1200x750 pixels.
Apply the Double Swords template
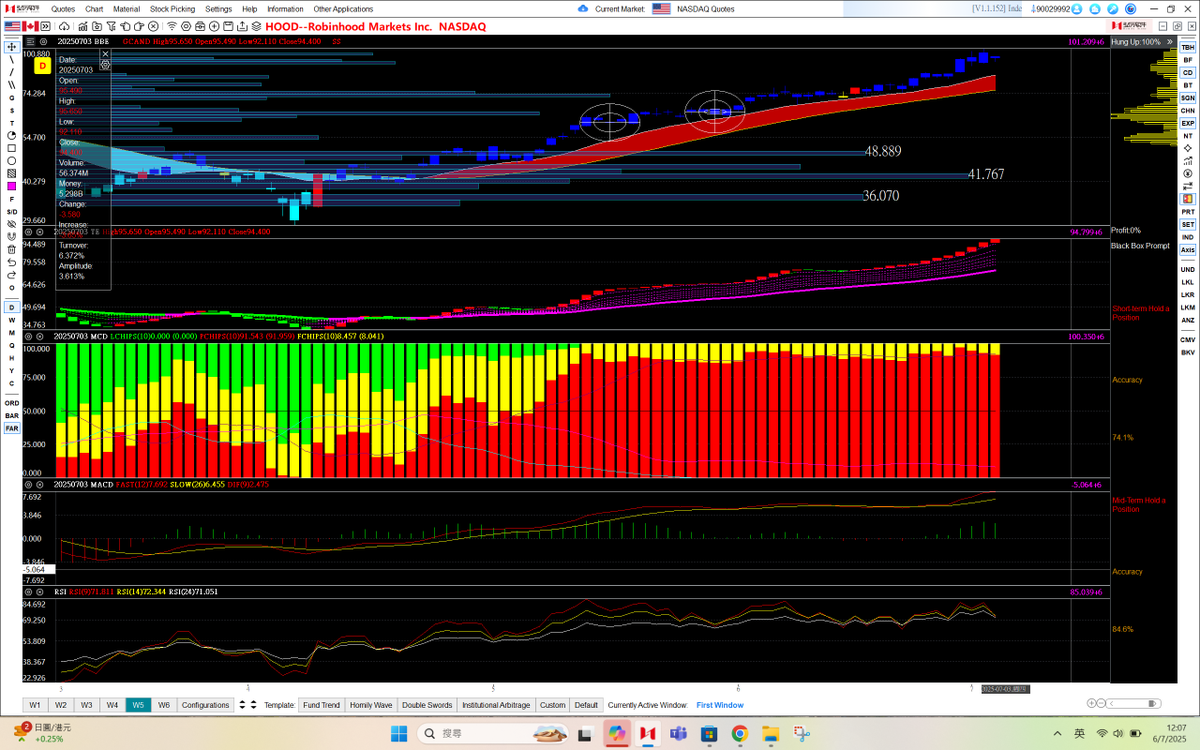pos(427,705)
